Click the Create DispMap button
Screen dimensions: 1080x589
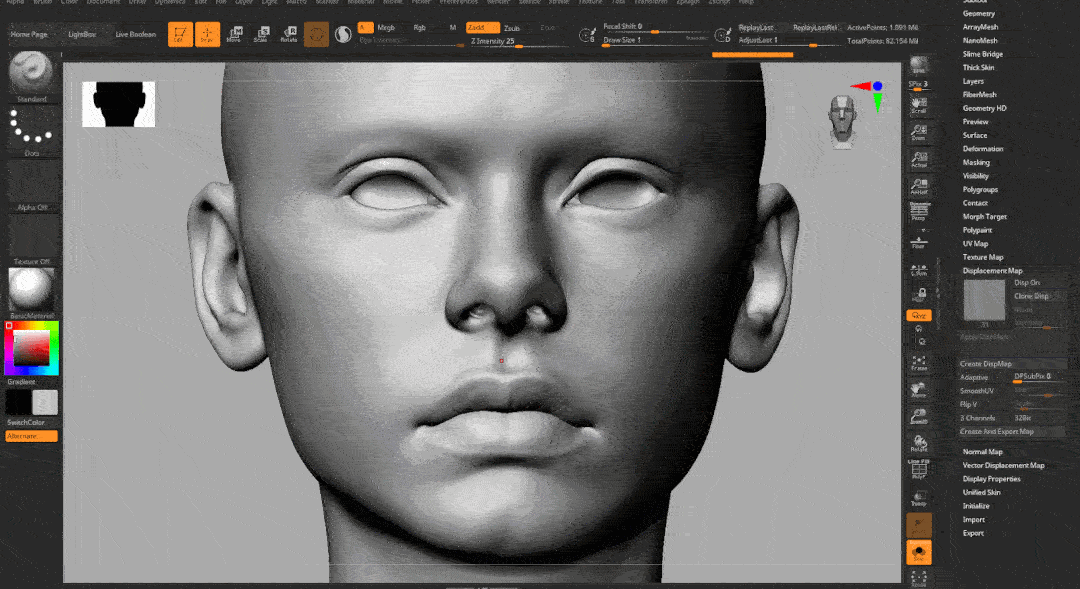pyautogui.click(x=985, y=364)
